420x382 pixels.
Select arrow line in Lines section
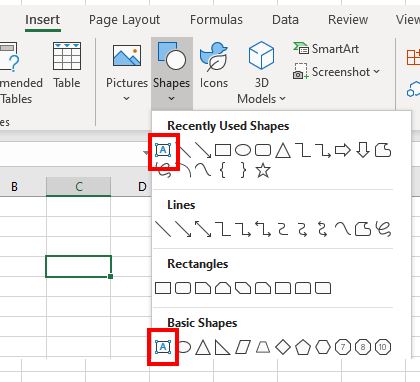183,229
